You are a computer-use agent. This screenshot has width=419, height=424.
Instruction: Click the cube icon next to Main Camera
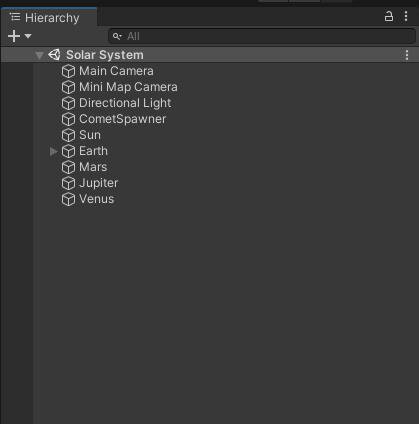(68, 71)
